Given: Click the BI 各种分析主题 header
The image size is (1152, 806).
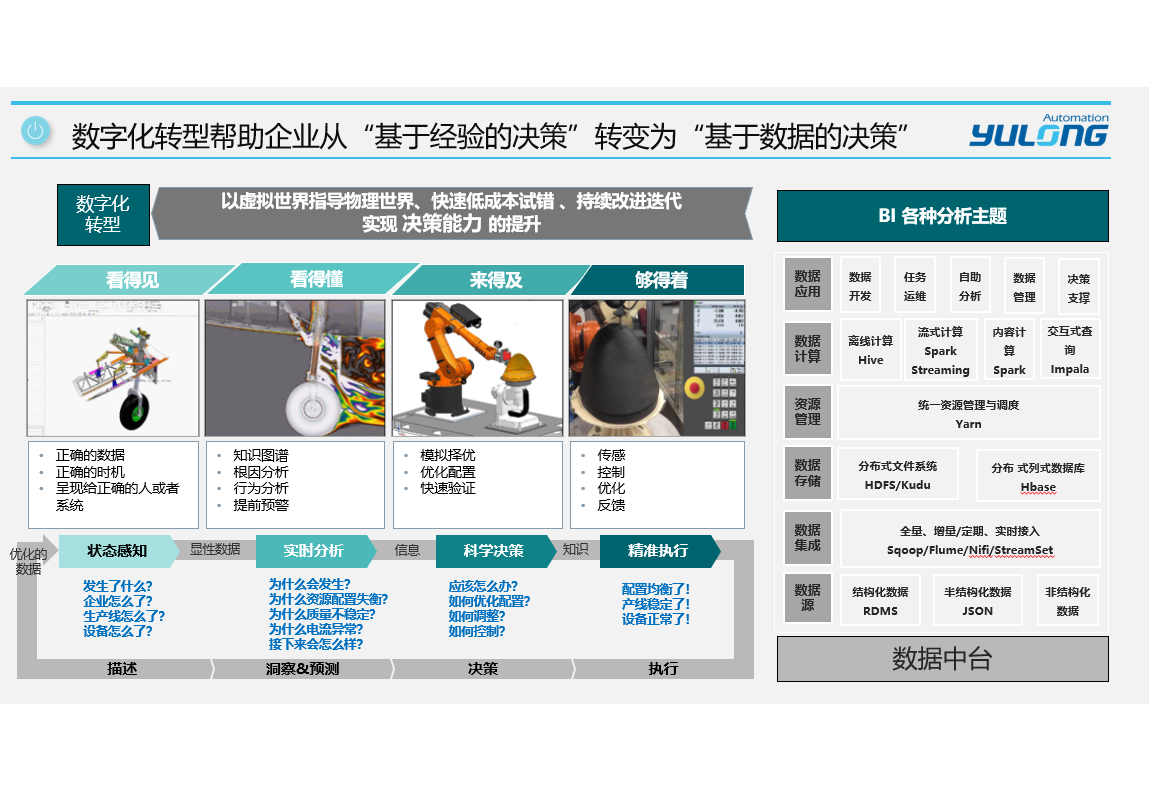Looking at the screenshot, I should point(942,216).
